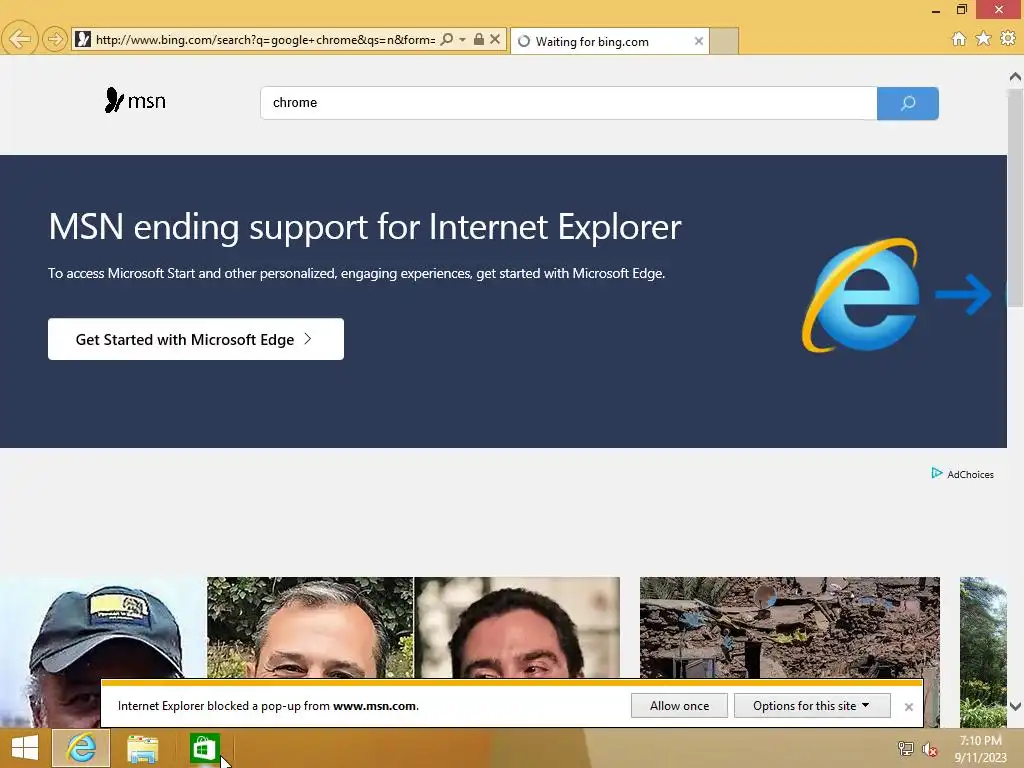Click the browser Forward arrow button
The image size is (1024, 768).
[56, 39]
